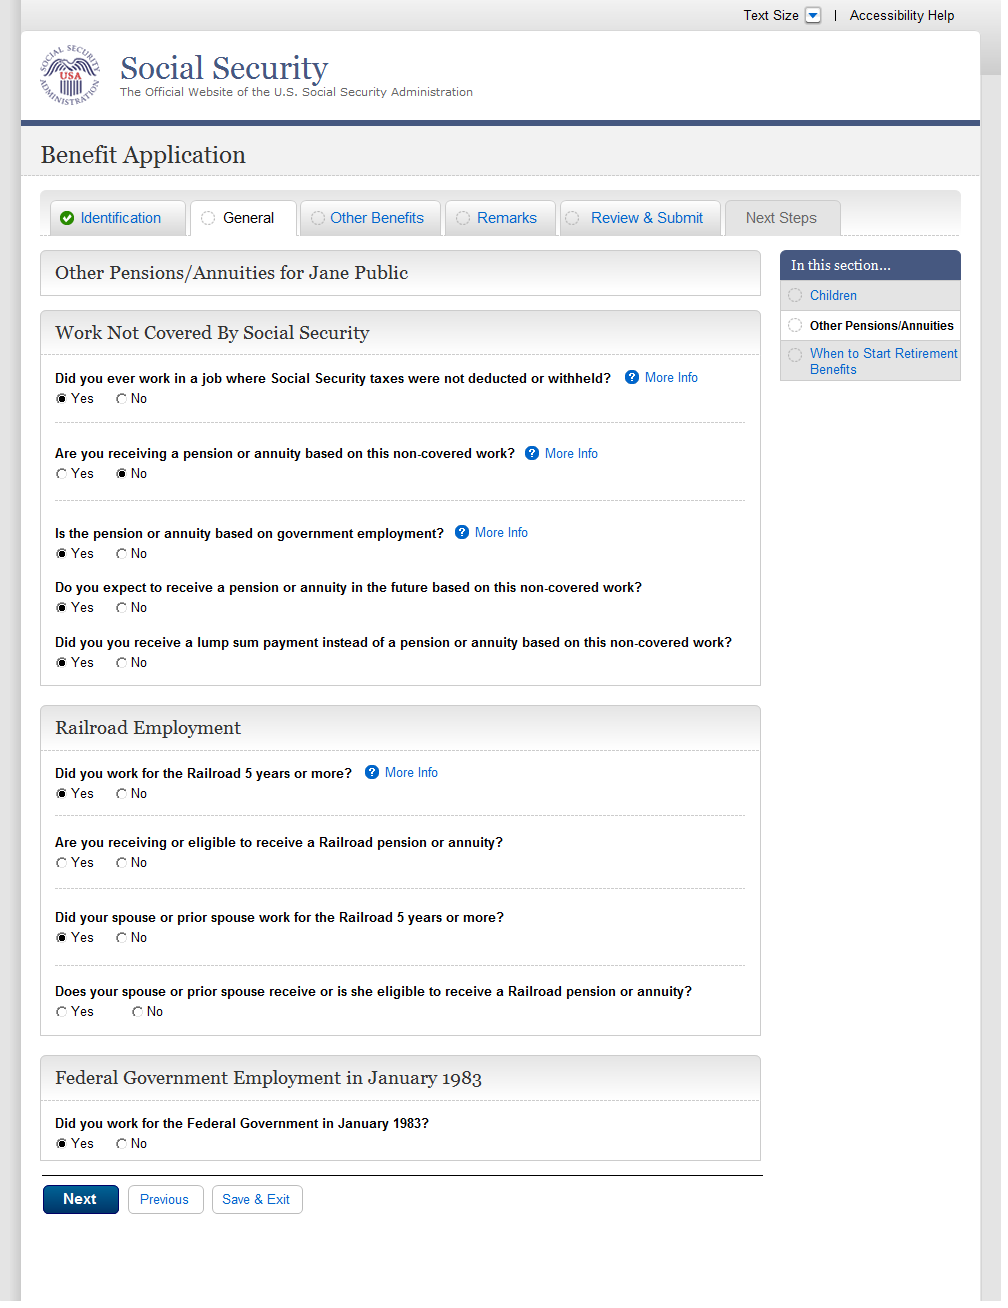The height and width of the screenshot is (1308, 1008).
Task: Click the Social Security Administration seal logo
Action: pos(70,76)
